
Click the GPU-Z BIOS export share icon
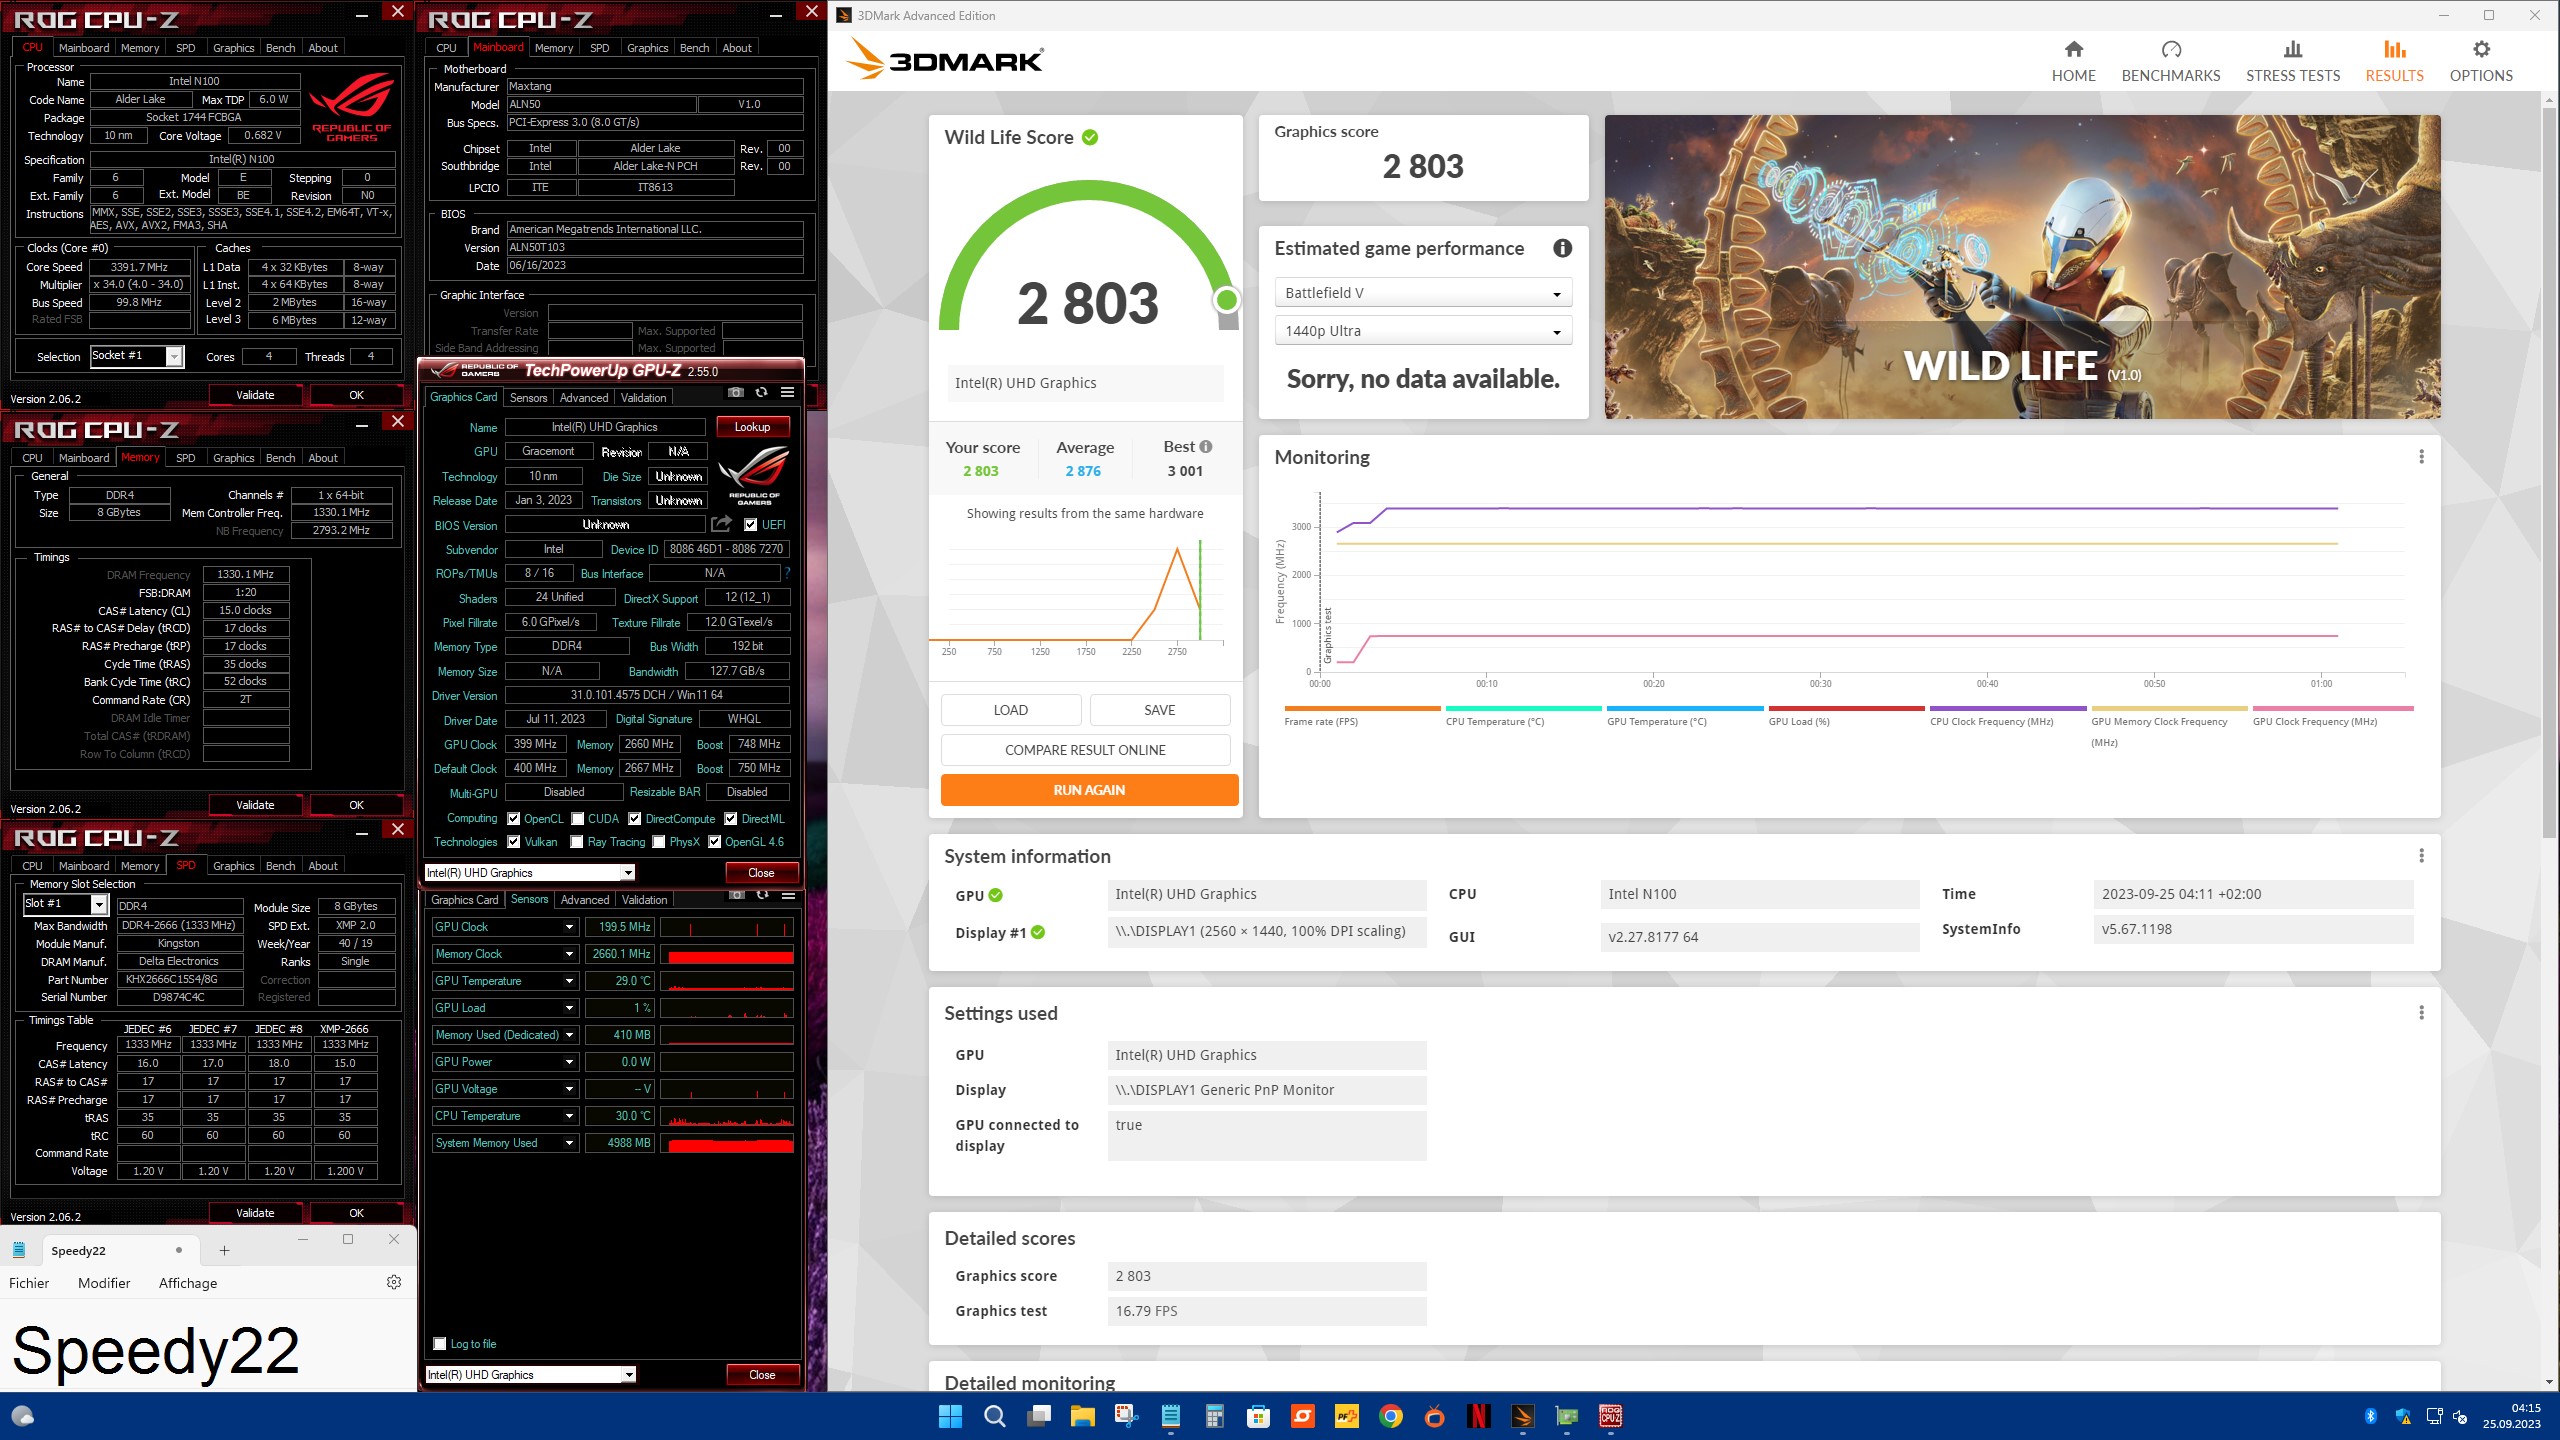(721, 524)
